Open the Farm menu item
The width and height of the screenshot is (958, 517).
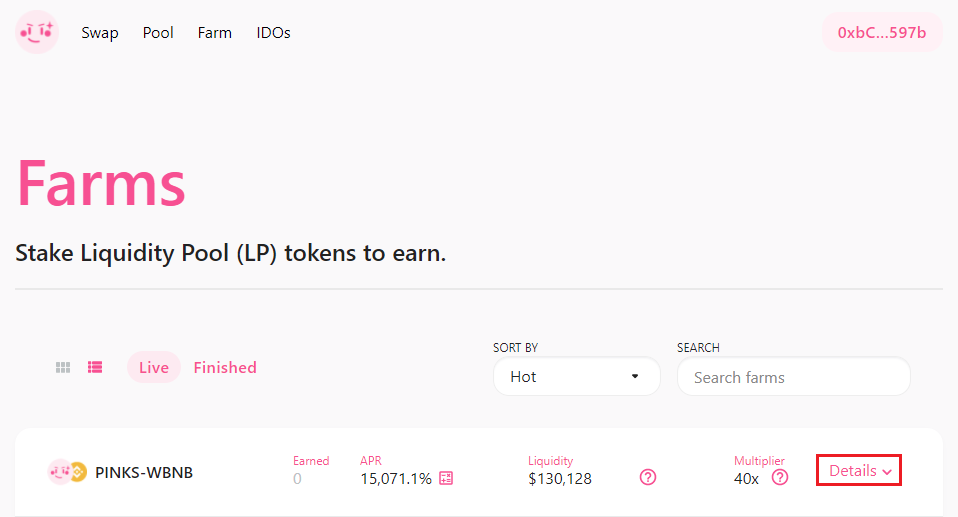pyautogui.click(x=215, y=33)
